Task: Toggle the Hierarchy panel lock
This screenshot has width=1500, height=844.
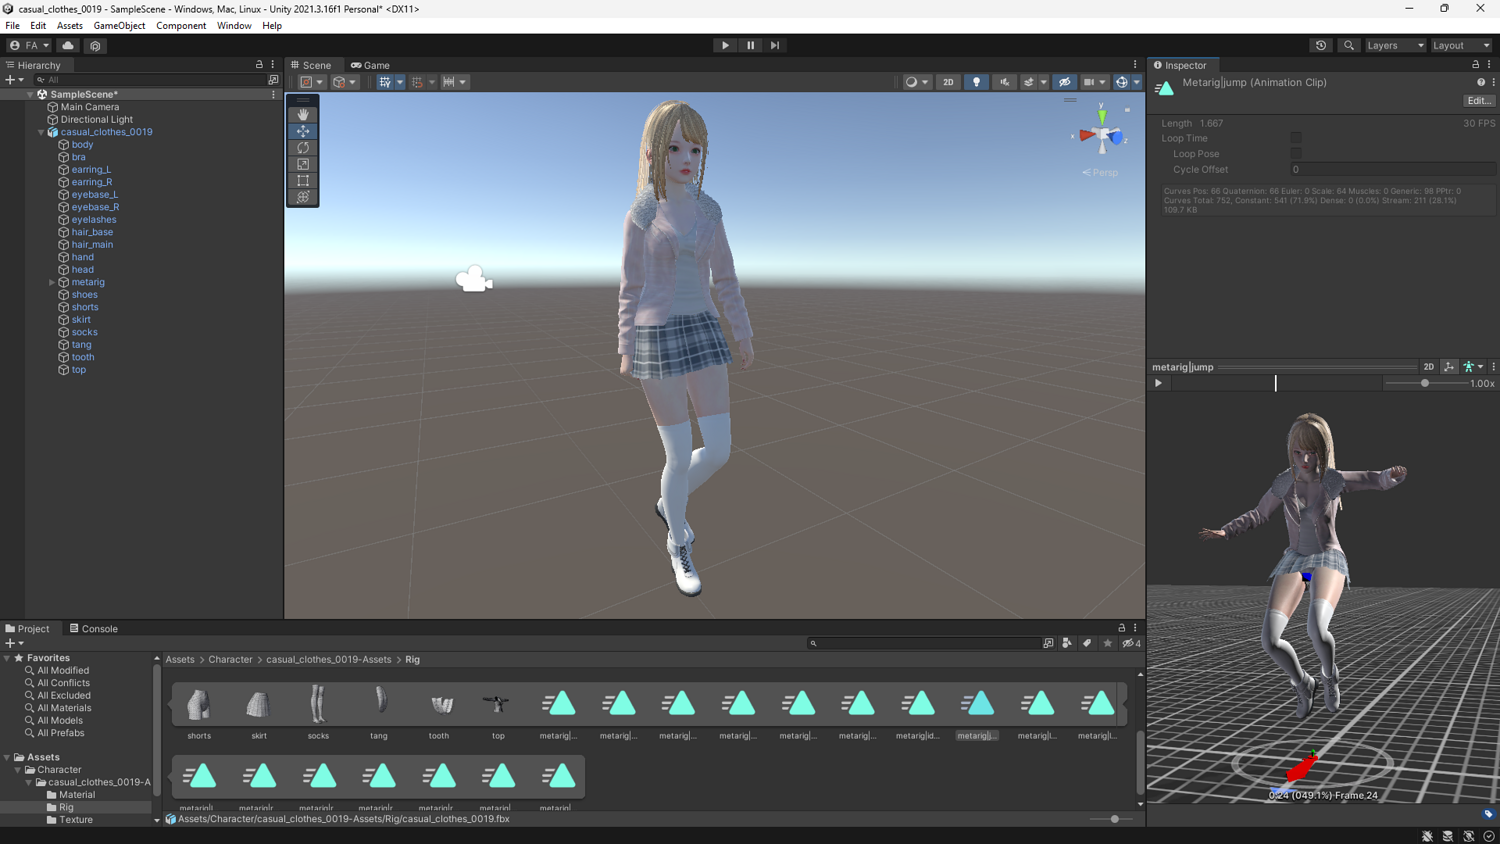Action: (x=259, y=65)
